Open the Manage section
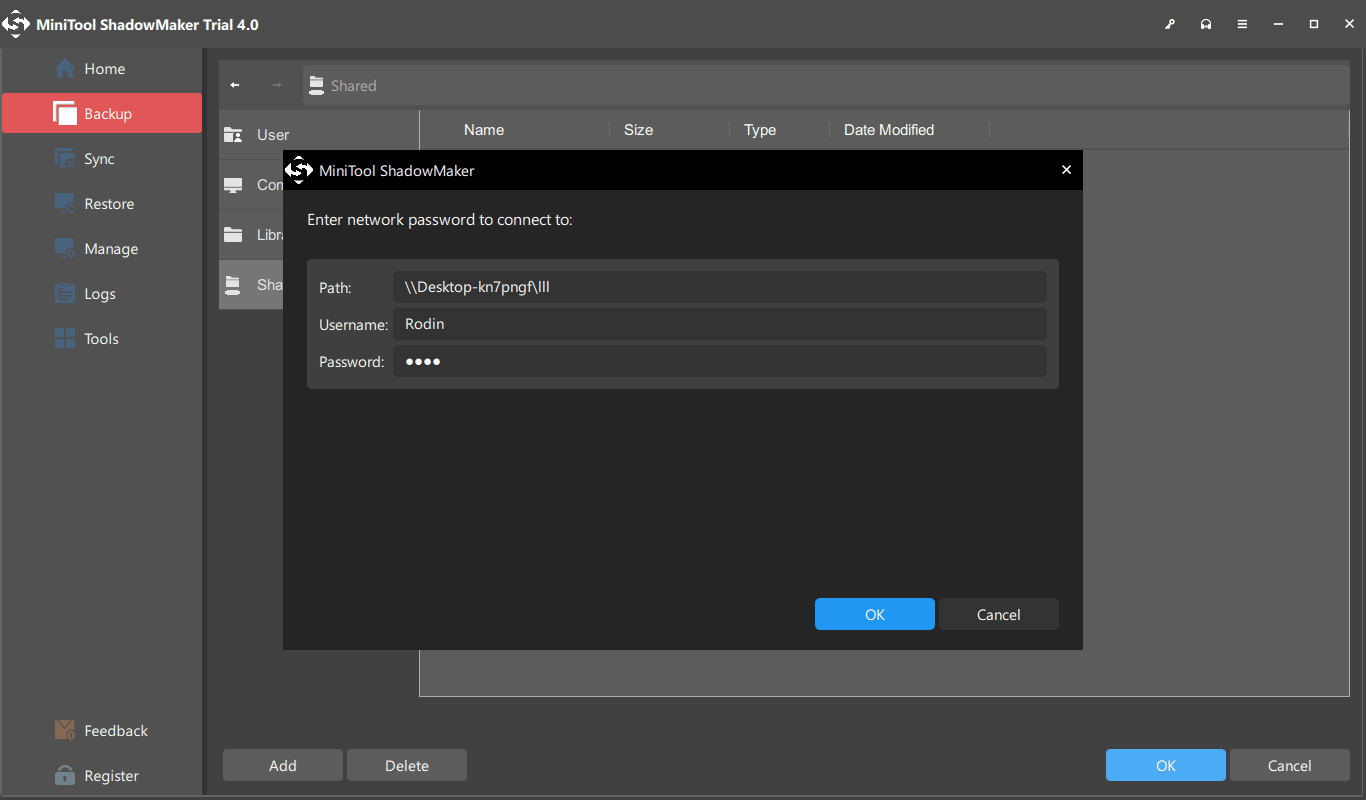Viewport: 1366px width, 800px height. [109, 248]
